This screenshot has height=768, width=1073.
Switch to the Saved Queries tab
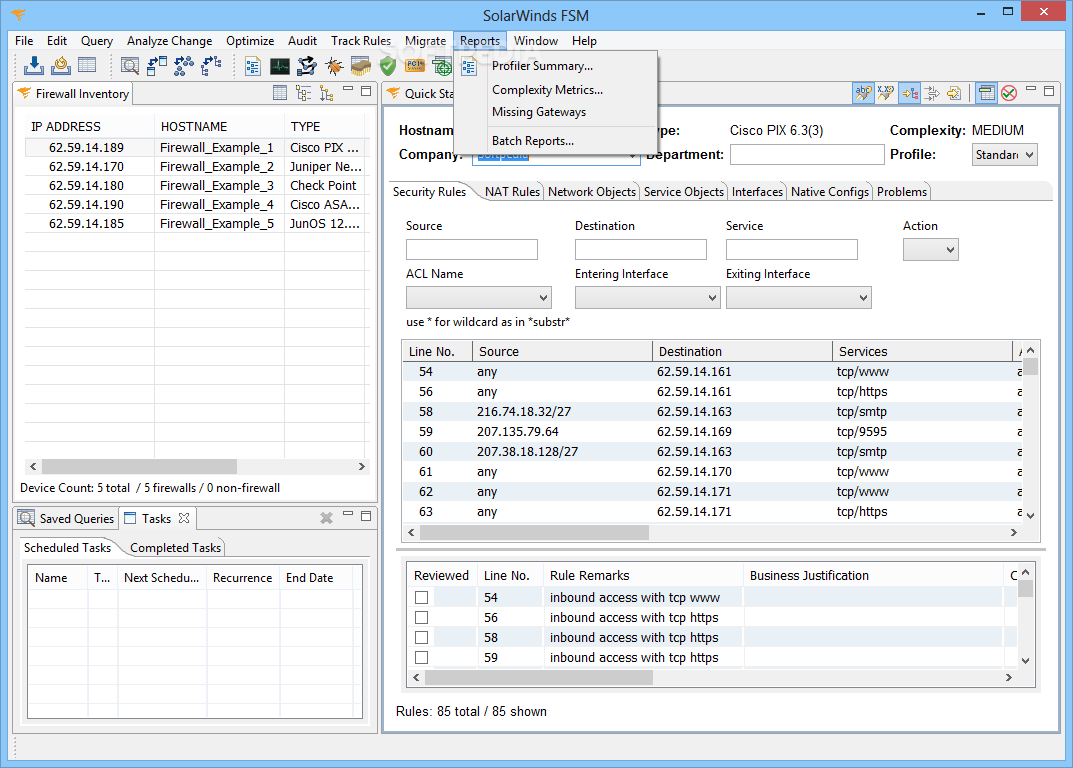[66, 519]
